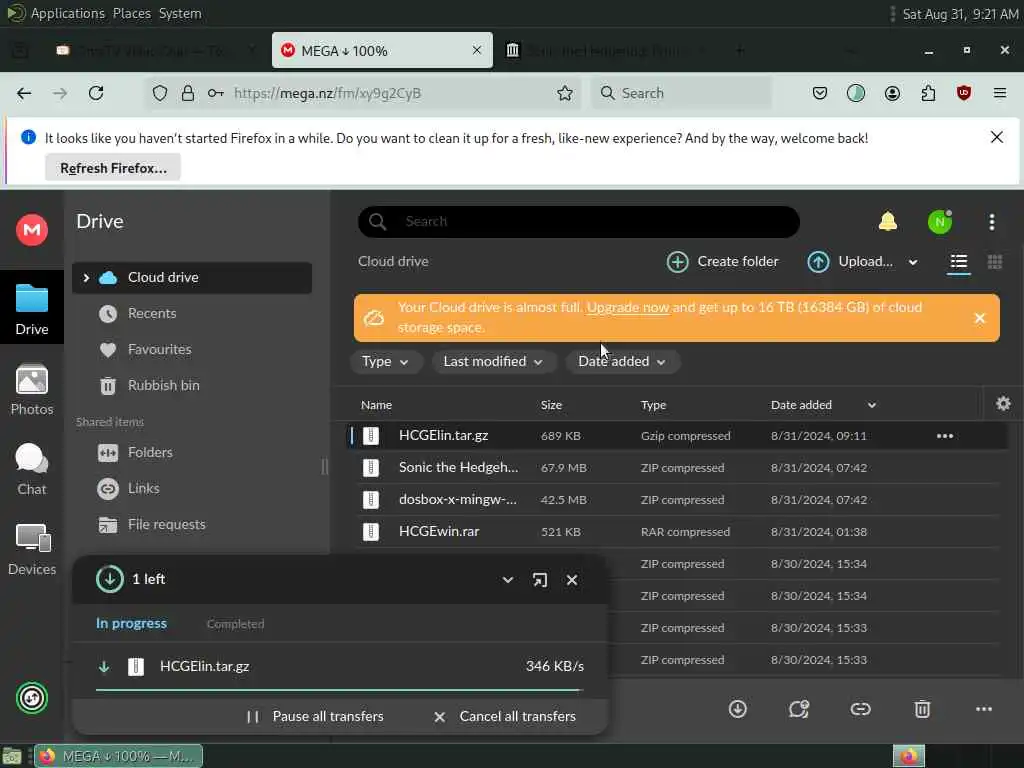Click the trash icon in bottom toolbar
The width and height of the screenshot is (1024, 768).
(921, 709)
